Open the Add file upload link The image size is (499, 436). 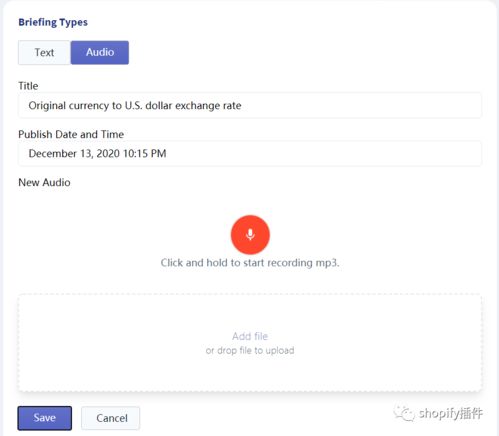(250, 336)
